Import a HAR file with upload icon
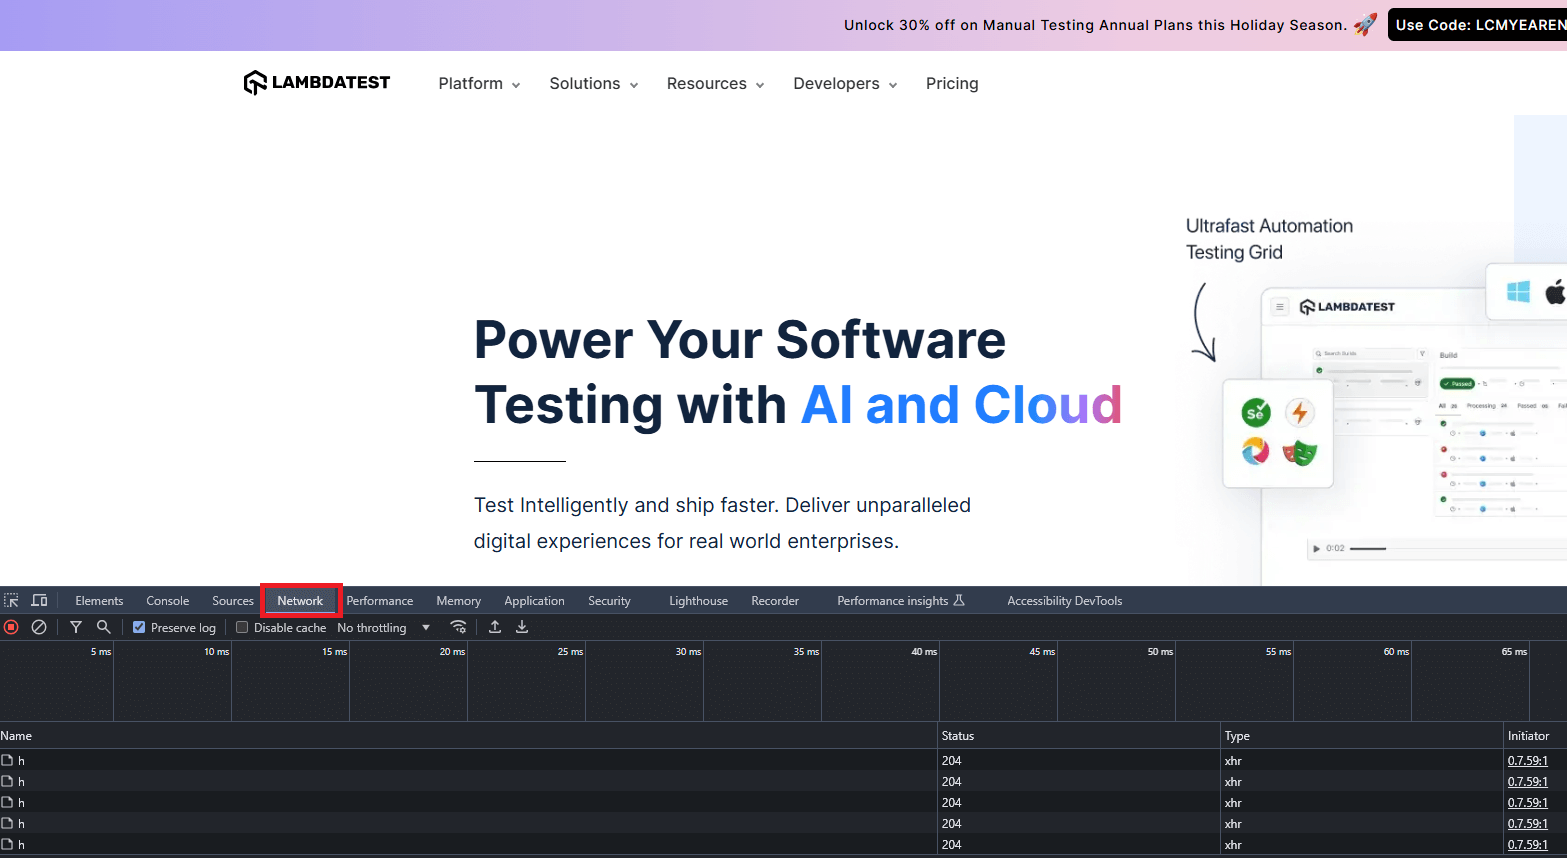Image resolution: width=1567 pixels, height=858 pixels. tap(495, 627)
